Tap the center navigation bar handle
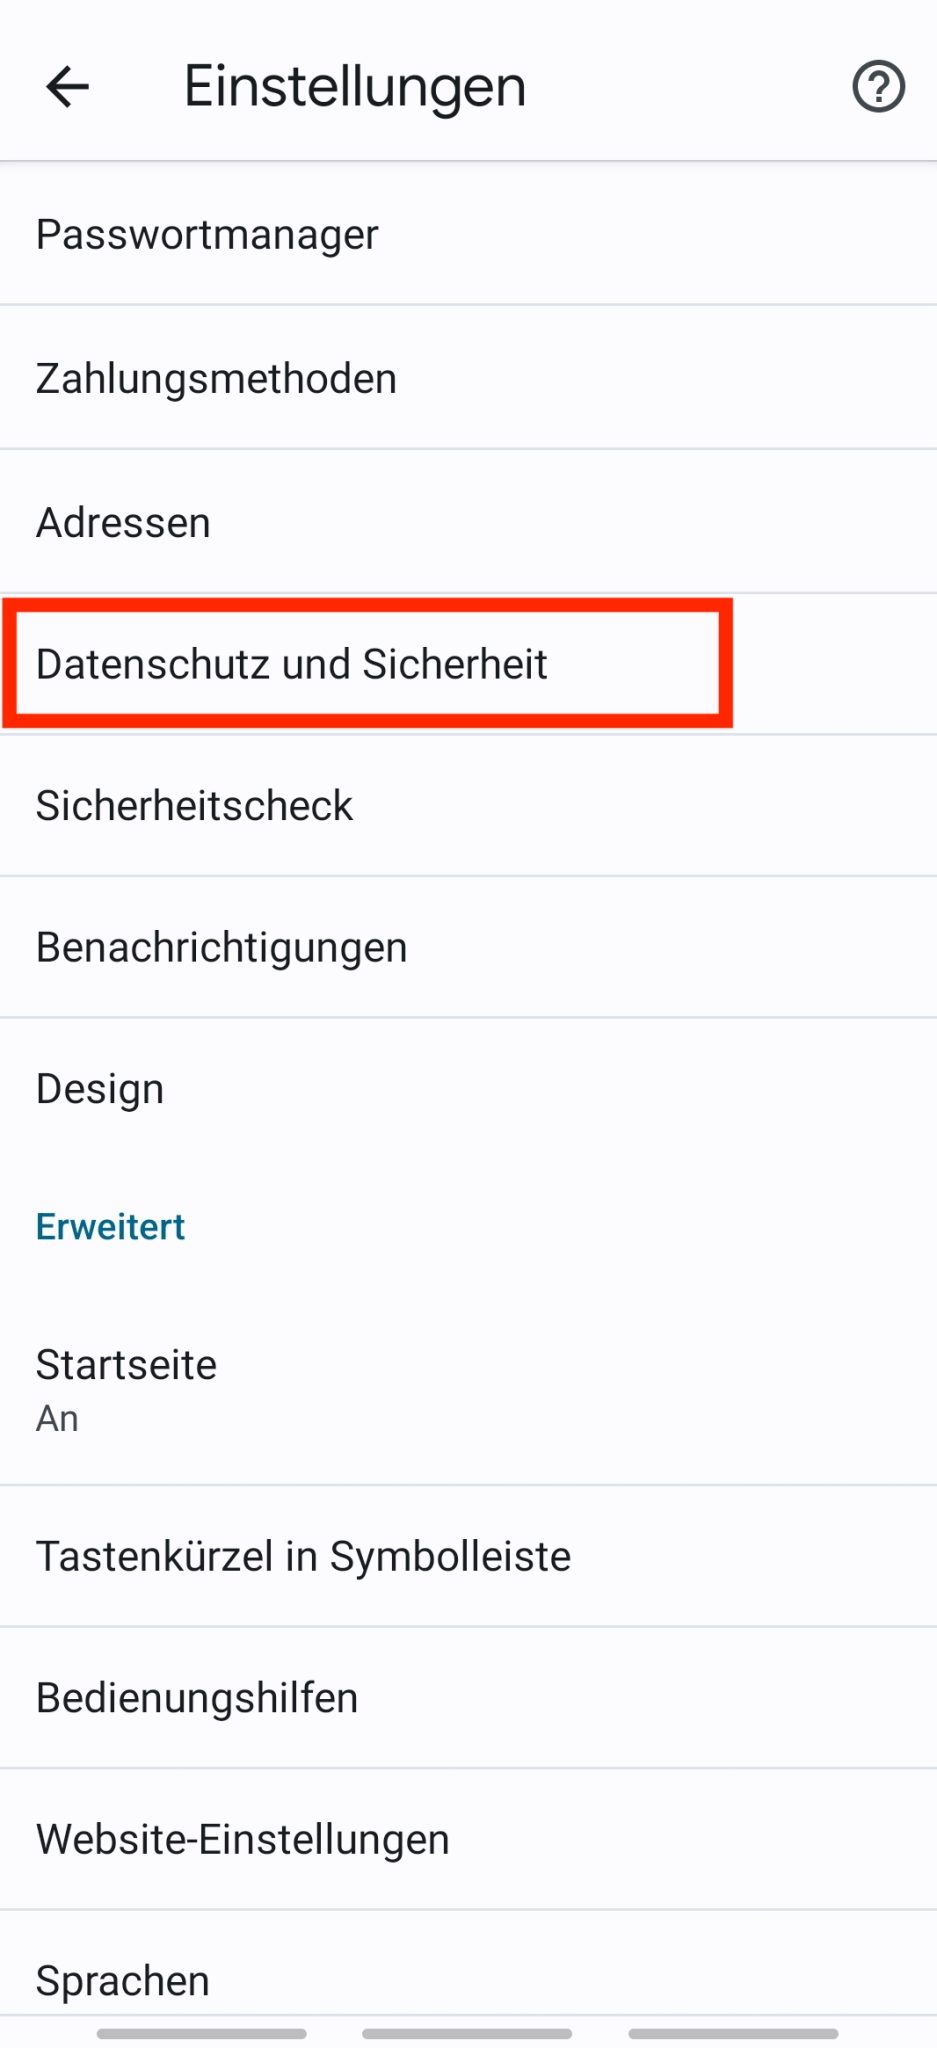937x2048 pixels. click(x=468, y=2033)
